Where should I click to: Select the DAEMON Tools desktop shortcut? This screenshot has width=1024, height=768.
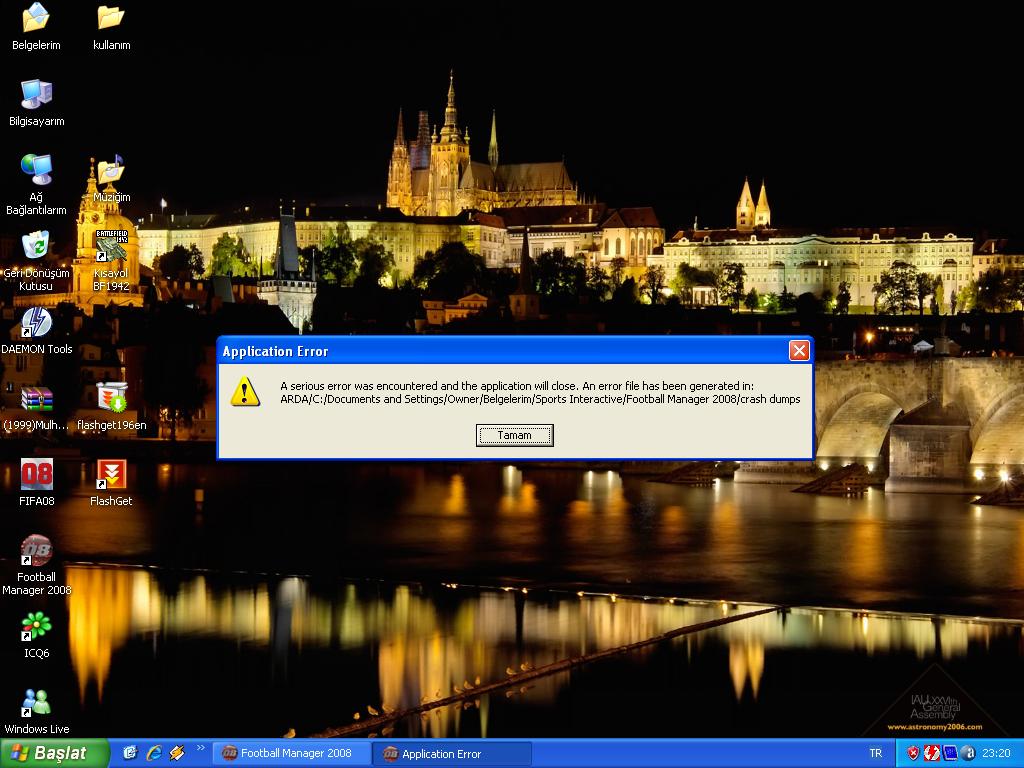coord(36,323)
